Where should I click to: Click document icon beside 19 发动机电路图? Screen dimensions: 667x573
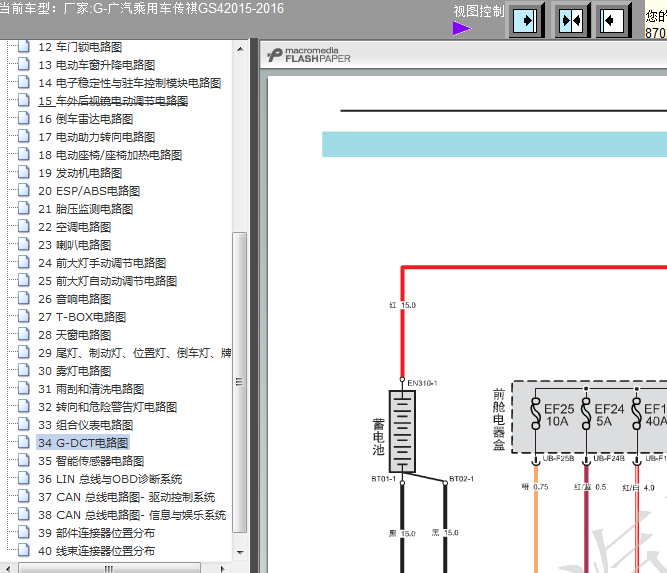(x=24, y=172)
